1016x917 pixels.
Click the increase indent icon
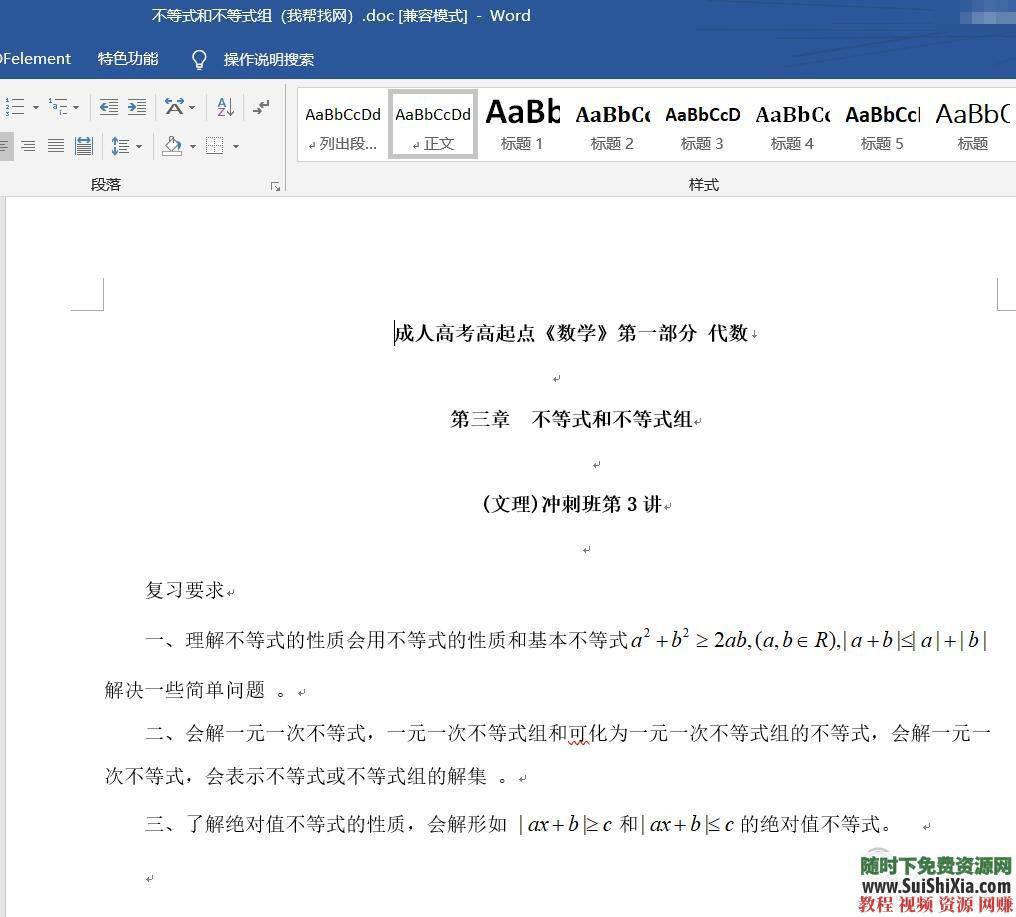tap(136, 107)
